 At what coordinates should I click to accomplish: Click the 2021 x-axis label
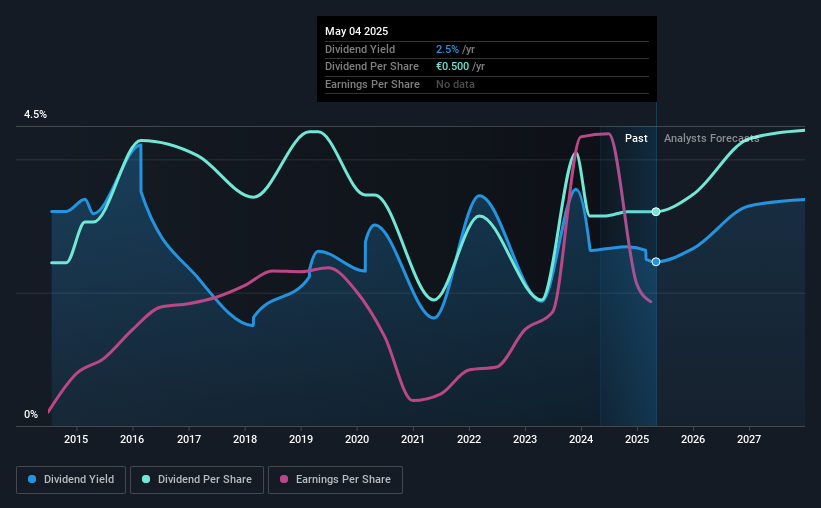tap(413, 439)
